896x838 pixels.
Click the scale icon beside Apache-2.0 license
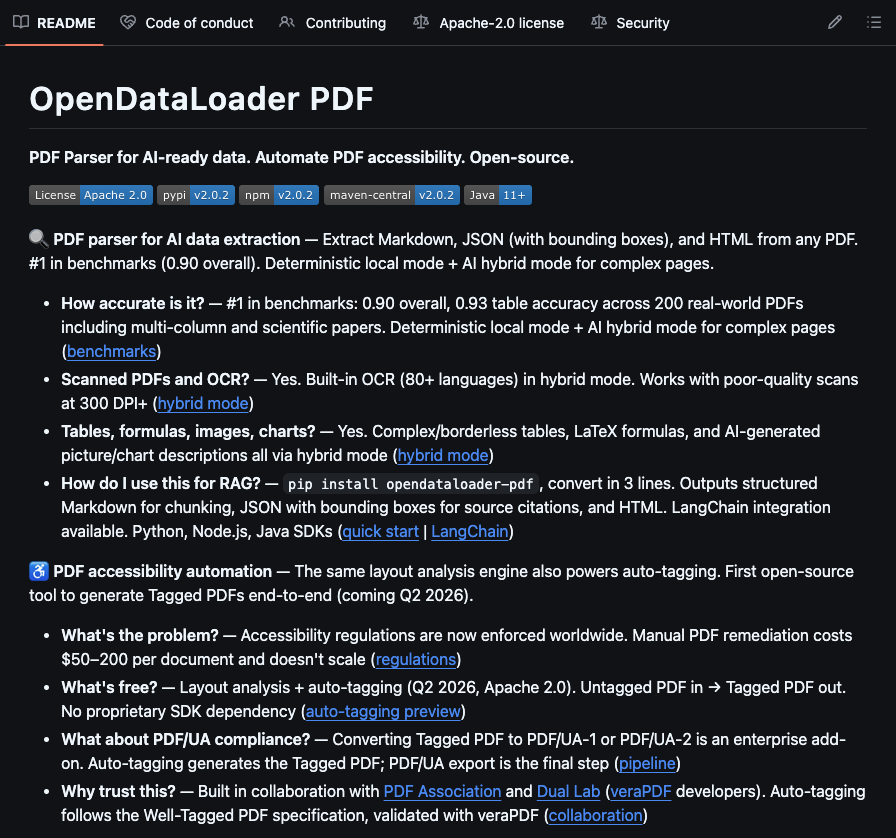click(x=421, y=22)
